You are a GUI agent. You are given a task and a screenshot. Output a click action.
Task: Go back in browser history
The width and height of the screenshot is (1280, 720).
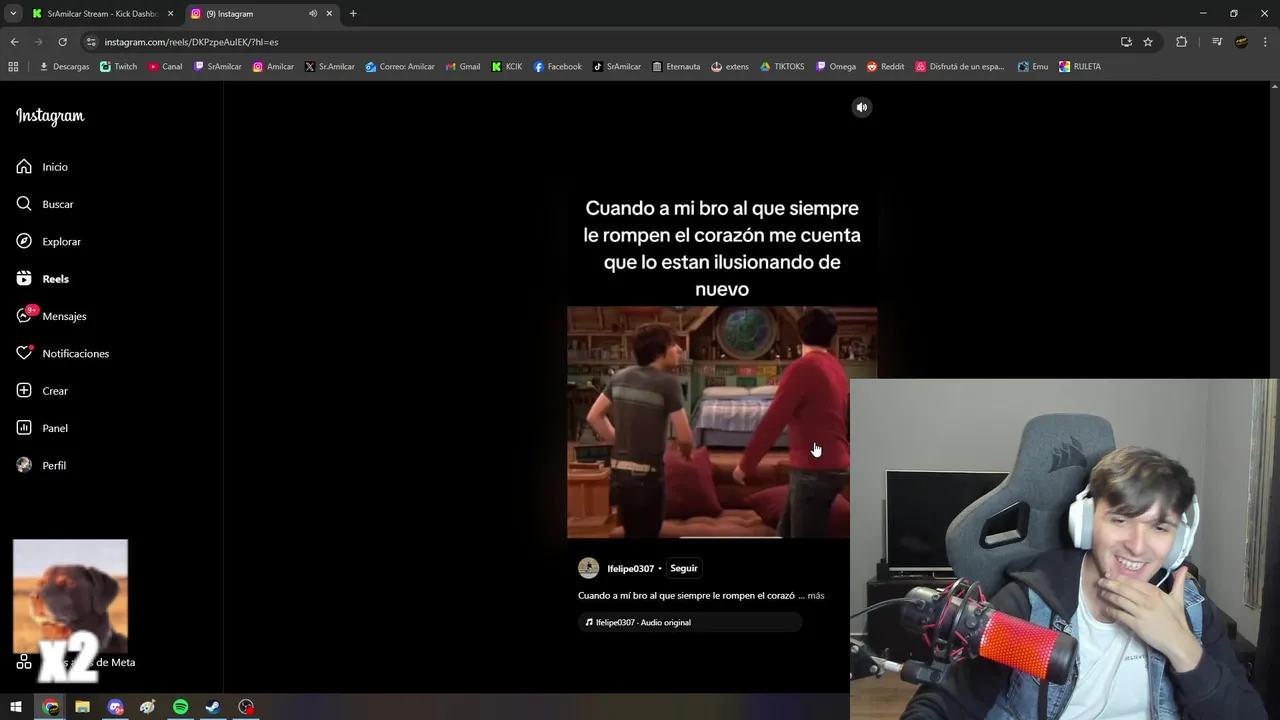(x=14, y=42)
